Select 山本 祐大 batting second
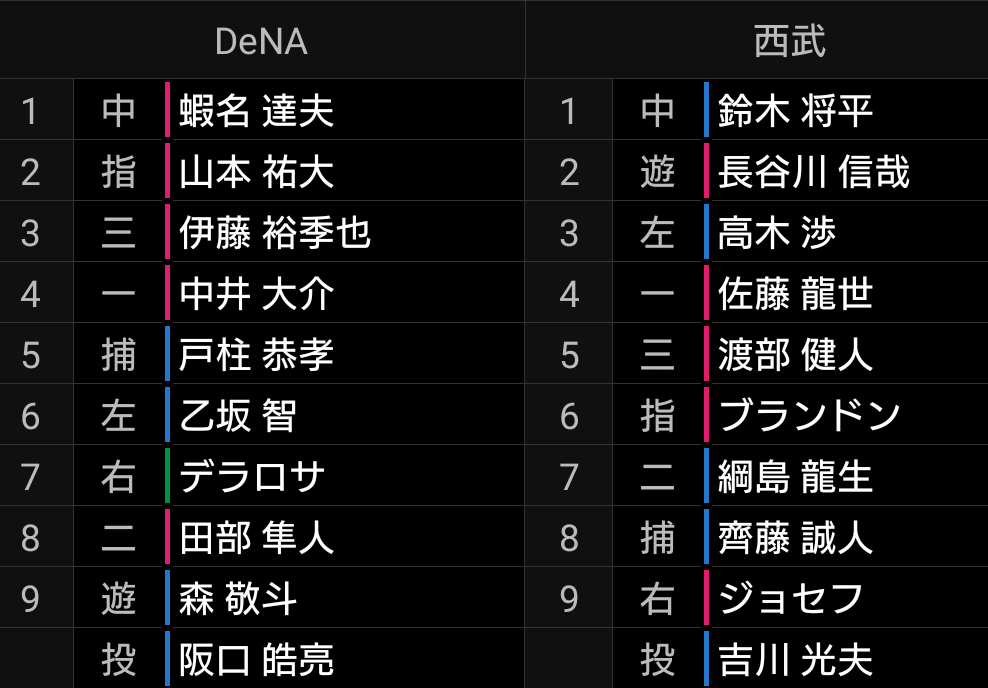Viewport: 988px width, 688px height. 256,172
